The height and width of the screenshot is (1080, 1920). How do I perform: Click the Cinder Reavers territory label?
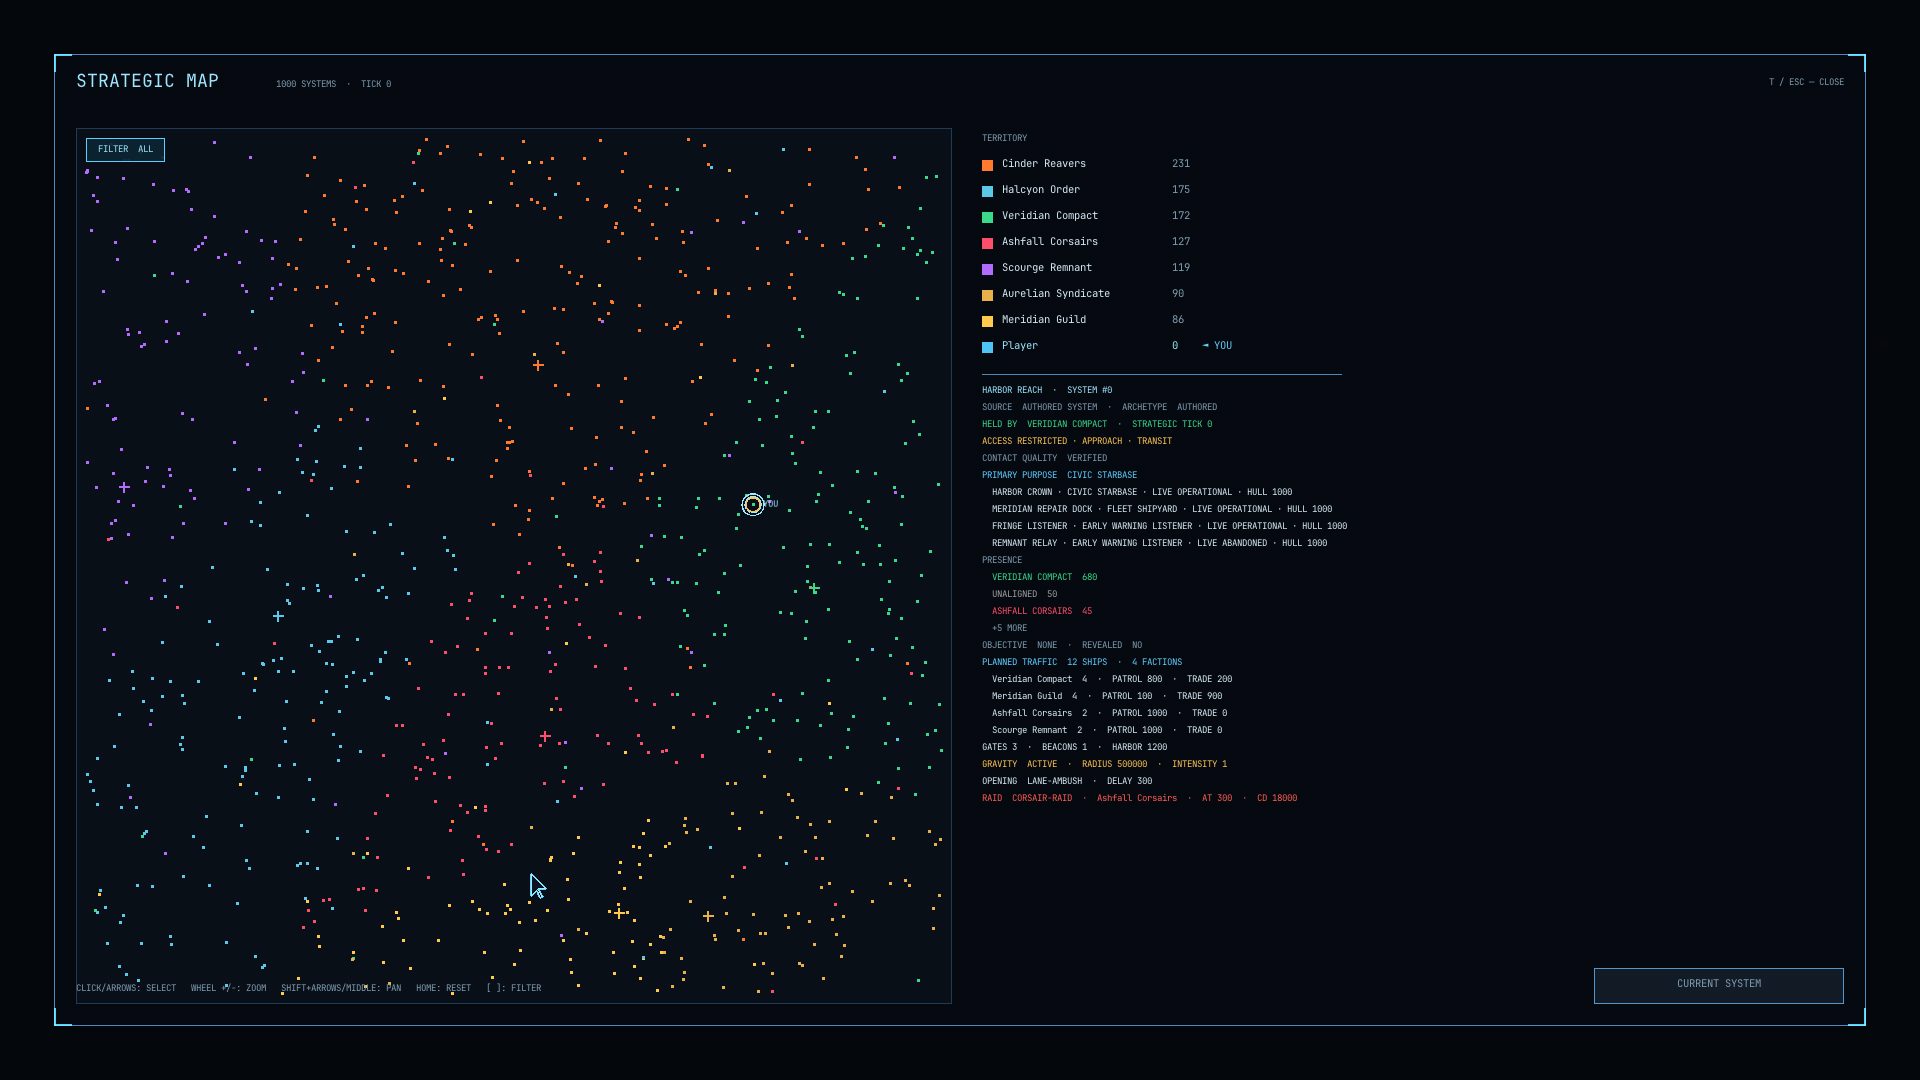[1043, 164]
